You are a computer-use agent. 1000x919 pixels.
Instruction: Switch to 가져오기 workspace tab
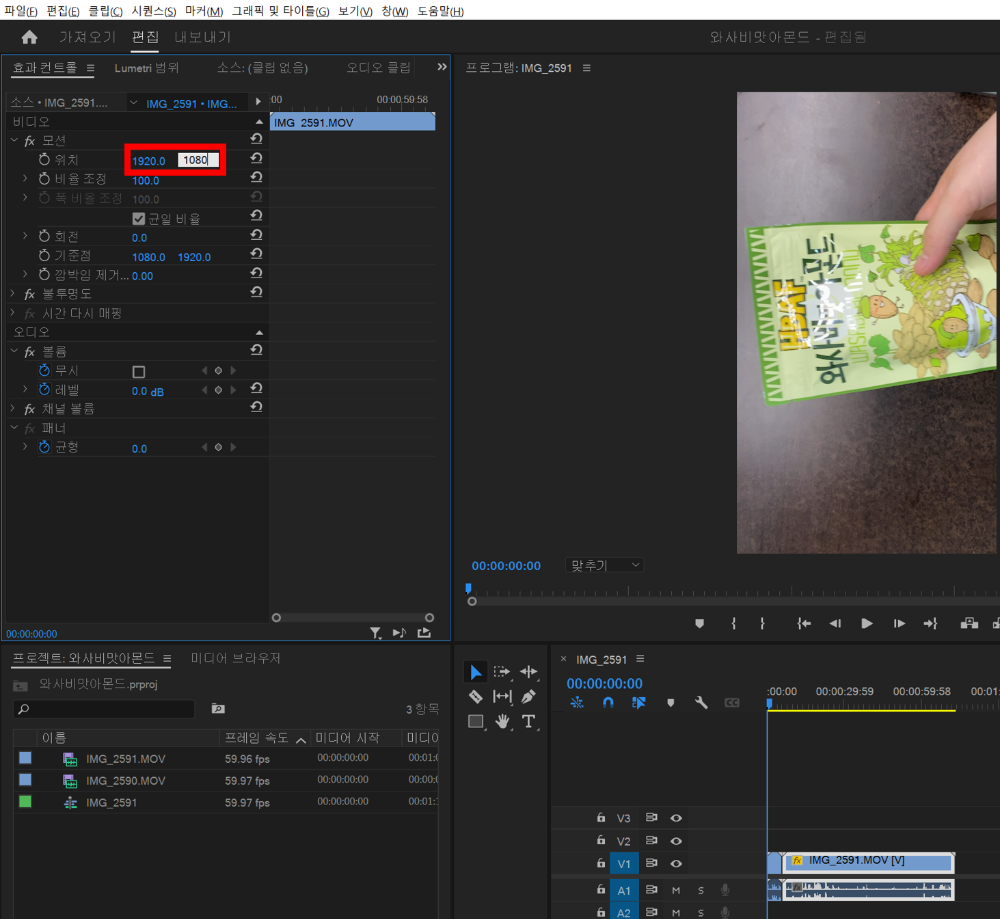[x=87, y=37]
